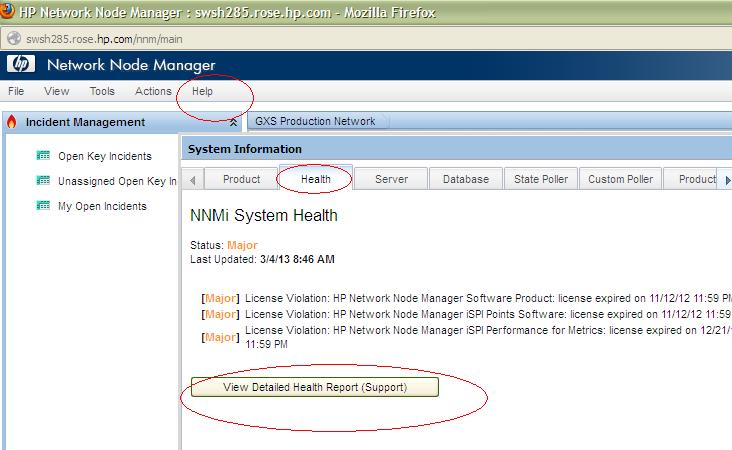
Task: Open the GXS Production Network tab
Action: pyautogui.click(x=315, y=122)
